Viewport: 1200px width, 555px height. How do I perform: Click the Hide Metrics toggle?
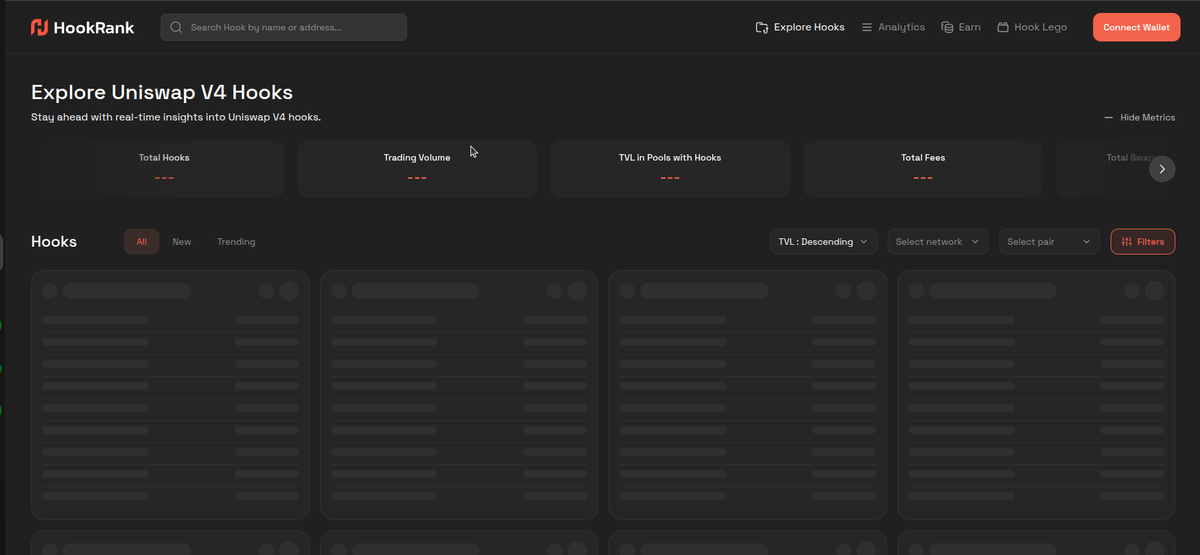[x=1139, y=118]
